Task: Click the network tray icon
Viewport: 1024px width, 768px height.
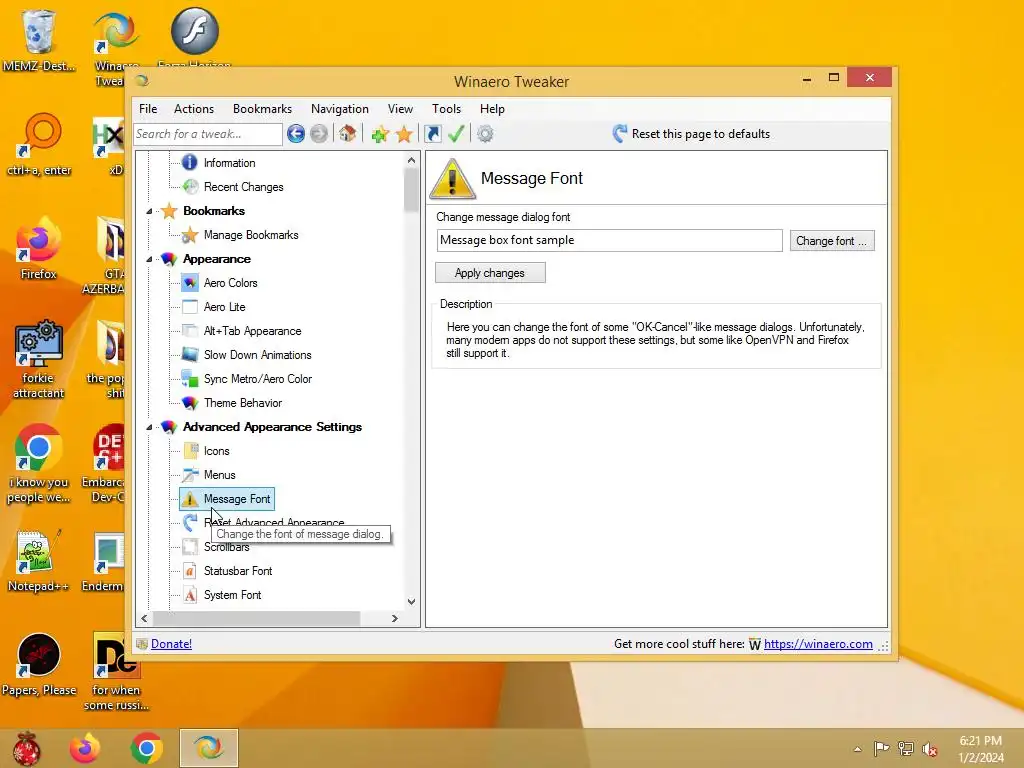Action: pyautogui.click(x=906, y=748)
